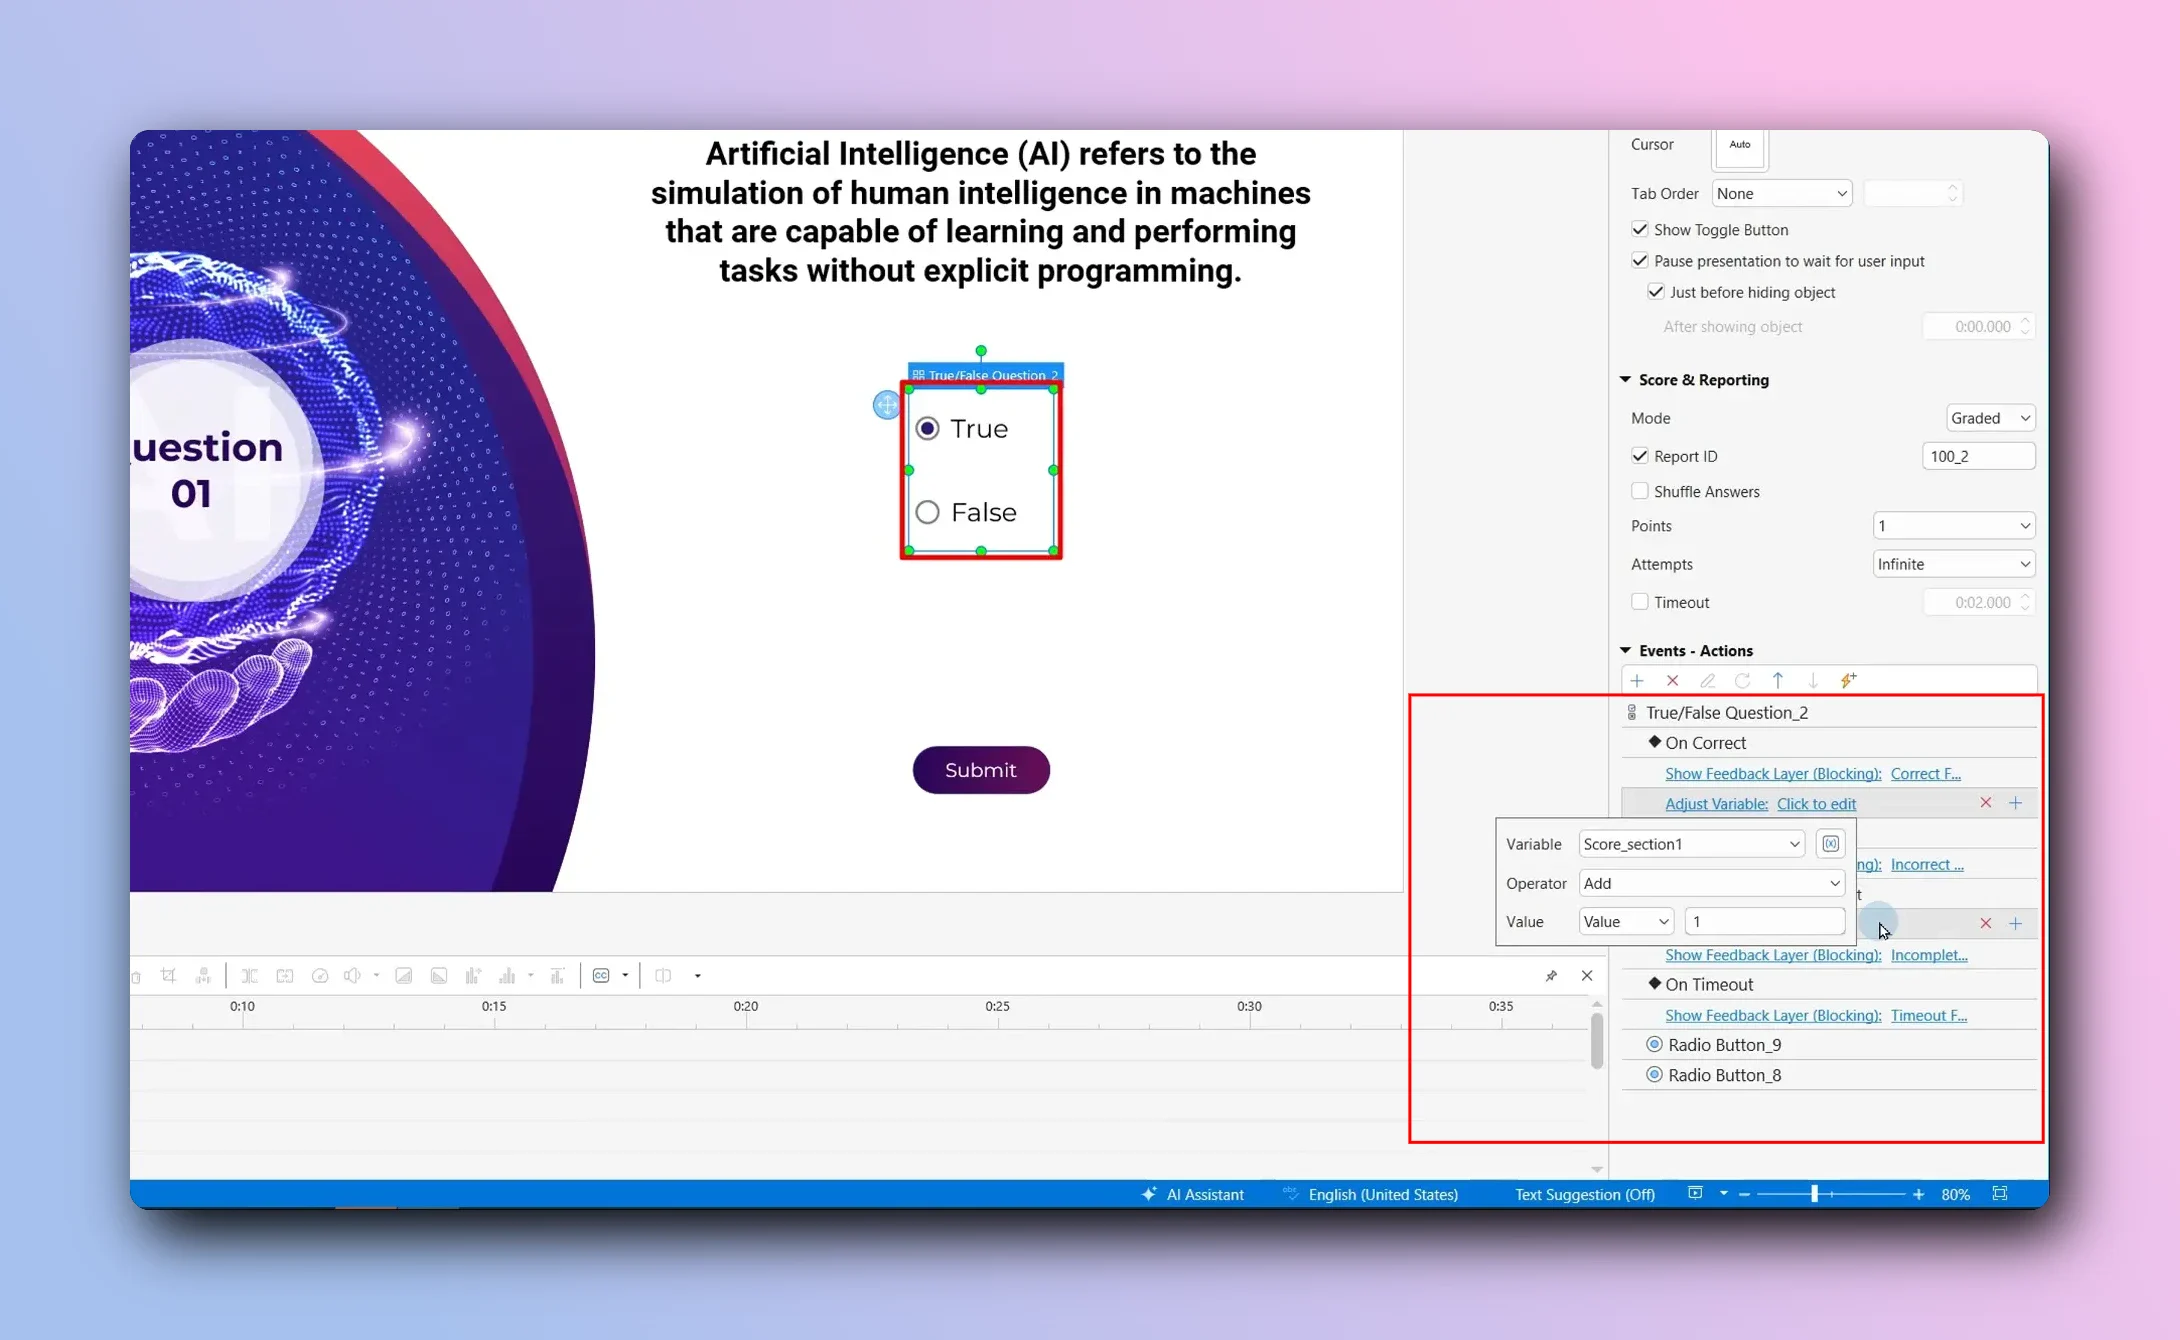Image resolution: width=2180 pixels, height=1340 pixels.
Task: Open the Tab Order dropdown
Action: coord(1782,193)
